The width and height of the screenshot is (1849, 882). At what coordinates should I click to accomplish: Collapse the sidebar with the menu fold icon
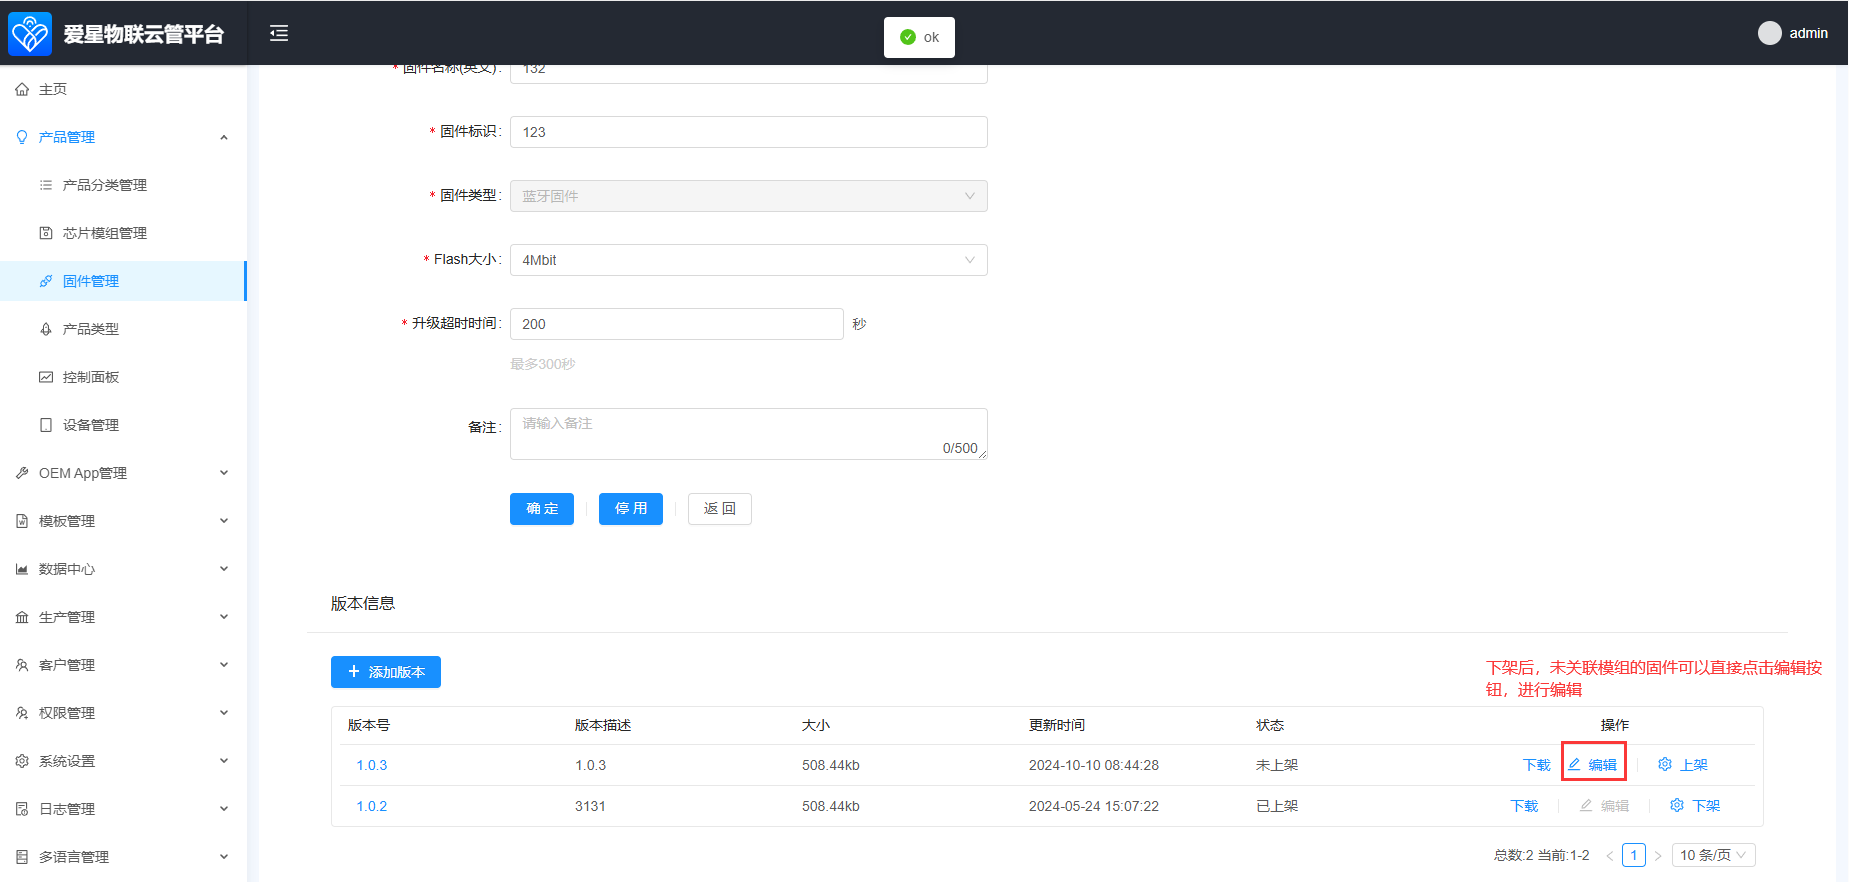(x=279, y=33)
